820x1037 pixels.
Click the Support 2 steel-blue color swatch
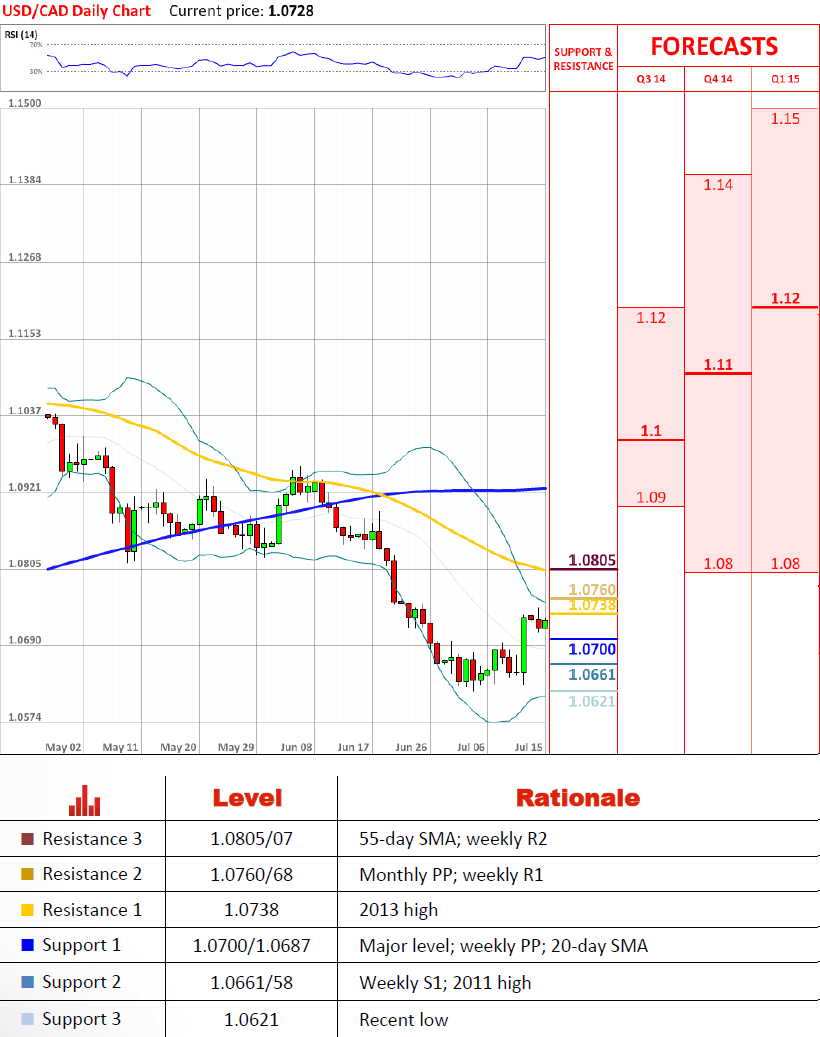point(27,982)
